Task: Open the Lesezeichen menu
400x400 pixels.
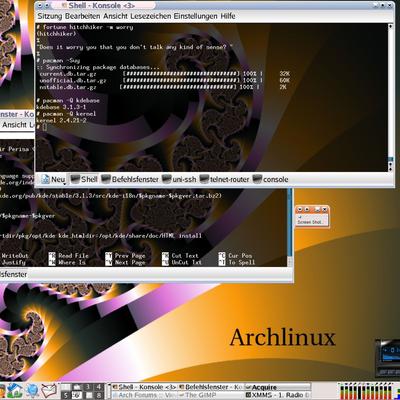Action: (x=151, y=16)
